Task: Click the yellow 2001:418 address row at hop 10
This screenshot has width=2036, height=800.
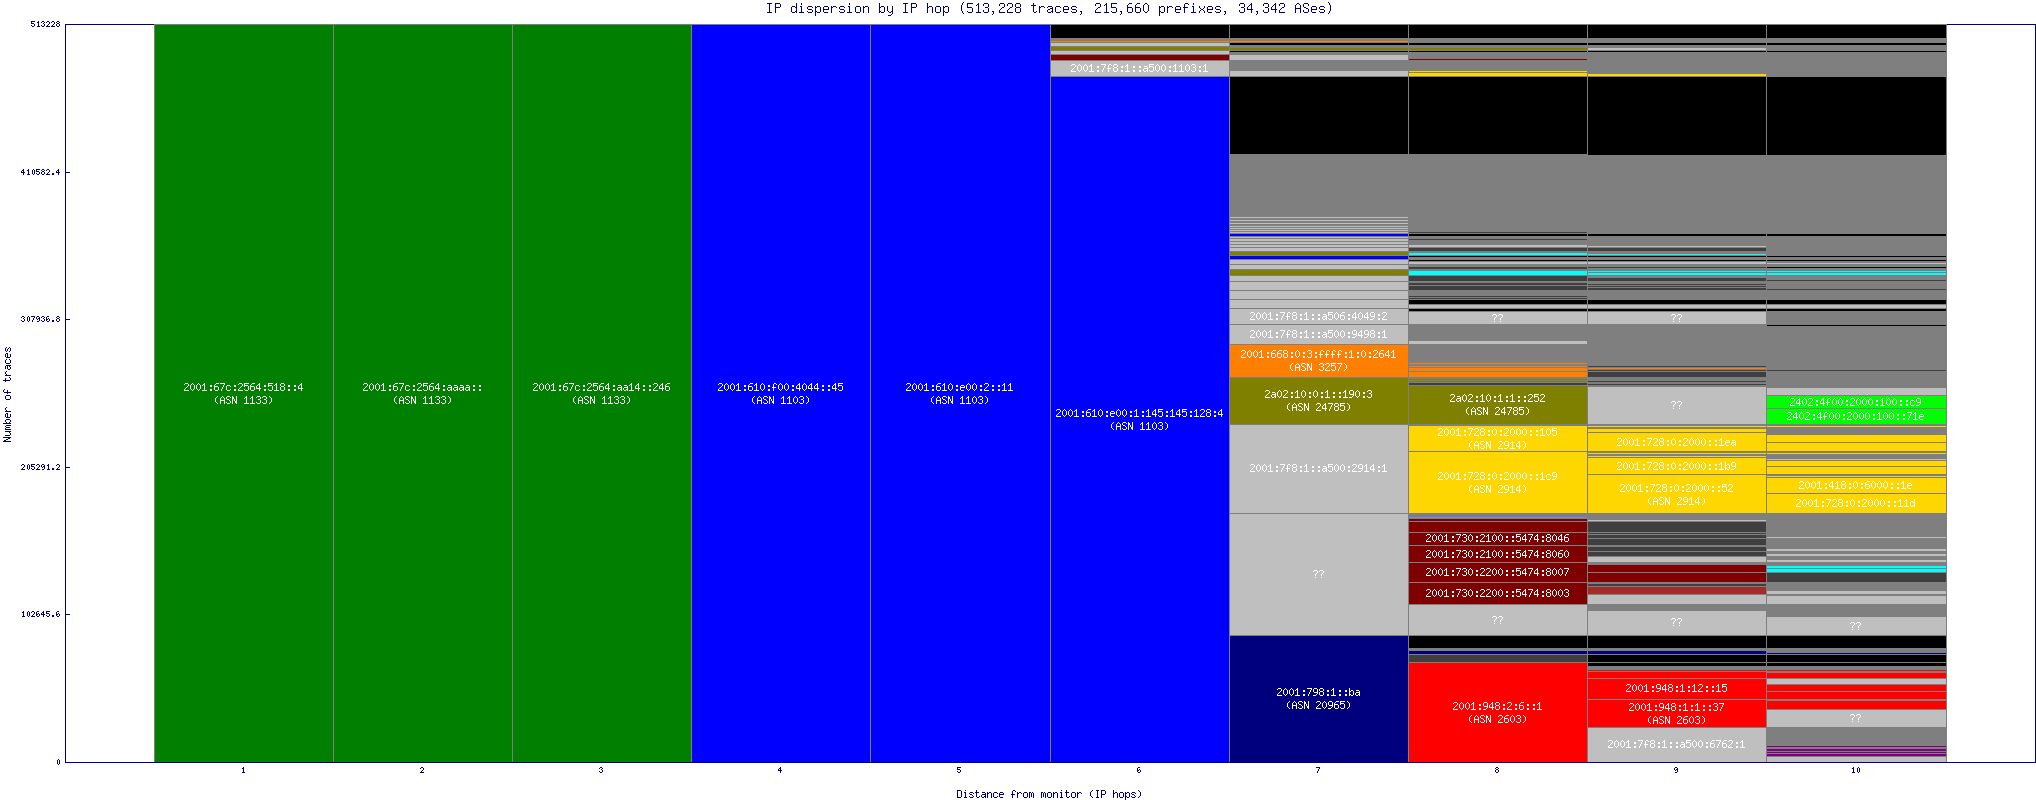Action: [1855, 485]
